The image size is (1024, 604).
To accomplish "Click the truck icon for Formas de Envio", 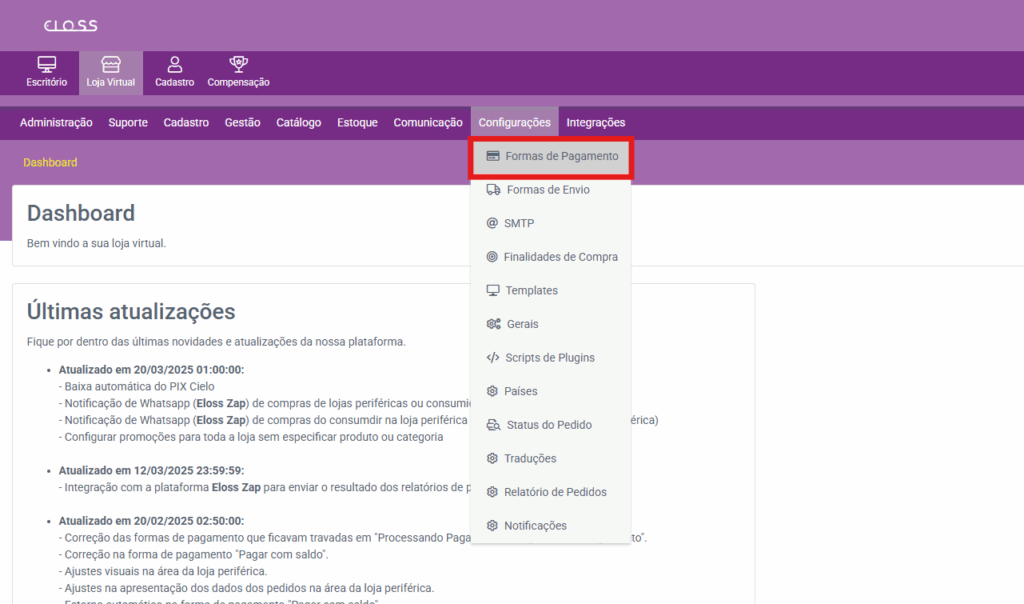I will coord(493,190).
